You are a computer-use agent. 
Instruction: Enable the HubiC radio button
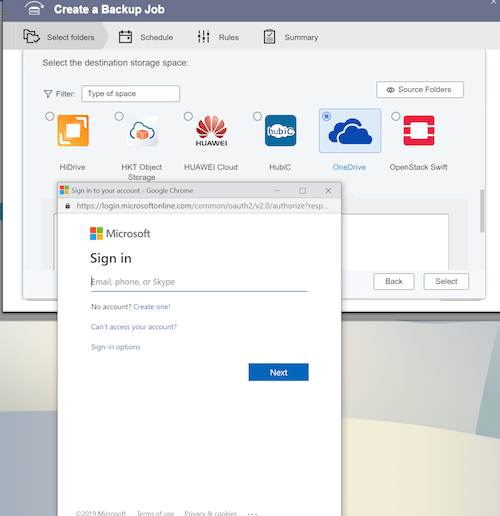click(x=257, y=116)
